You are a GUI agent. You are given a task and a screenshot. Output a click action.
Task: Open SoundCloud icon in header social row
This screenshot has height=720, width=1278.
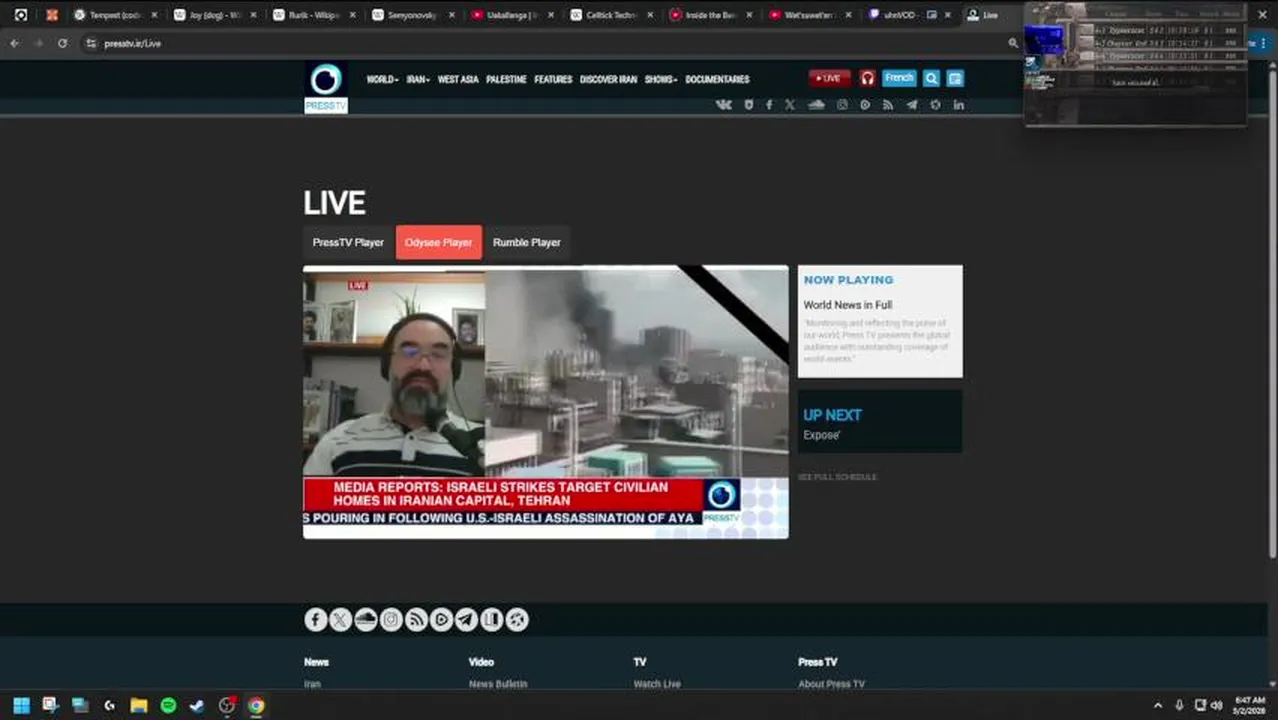[x=816, y=104]
